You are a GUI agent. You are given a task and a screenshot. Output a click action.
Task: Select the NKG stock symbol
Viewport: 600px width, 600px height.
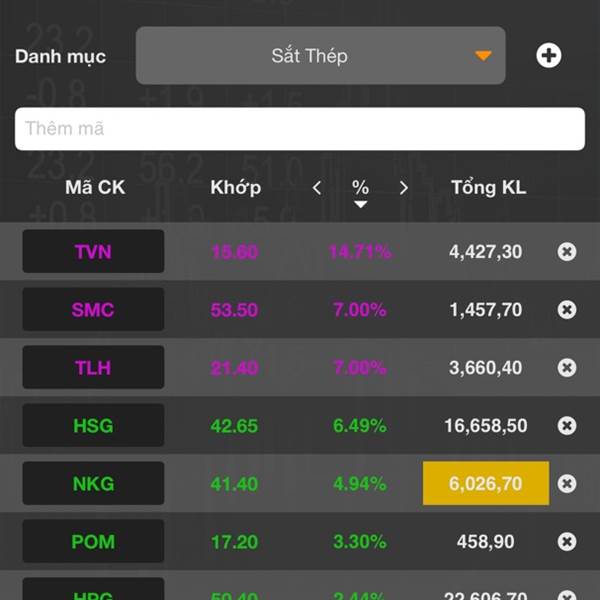pyautogui.click(x=93, y=484)
